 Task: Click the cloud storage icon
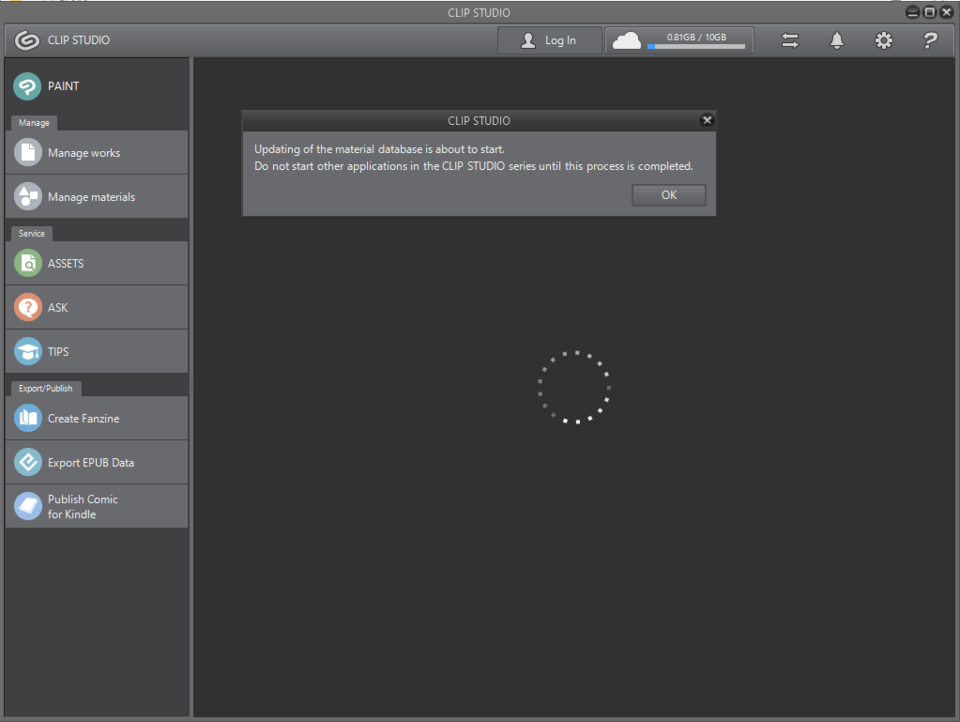(x=625, y=40)
